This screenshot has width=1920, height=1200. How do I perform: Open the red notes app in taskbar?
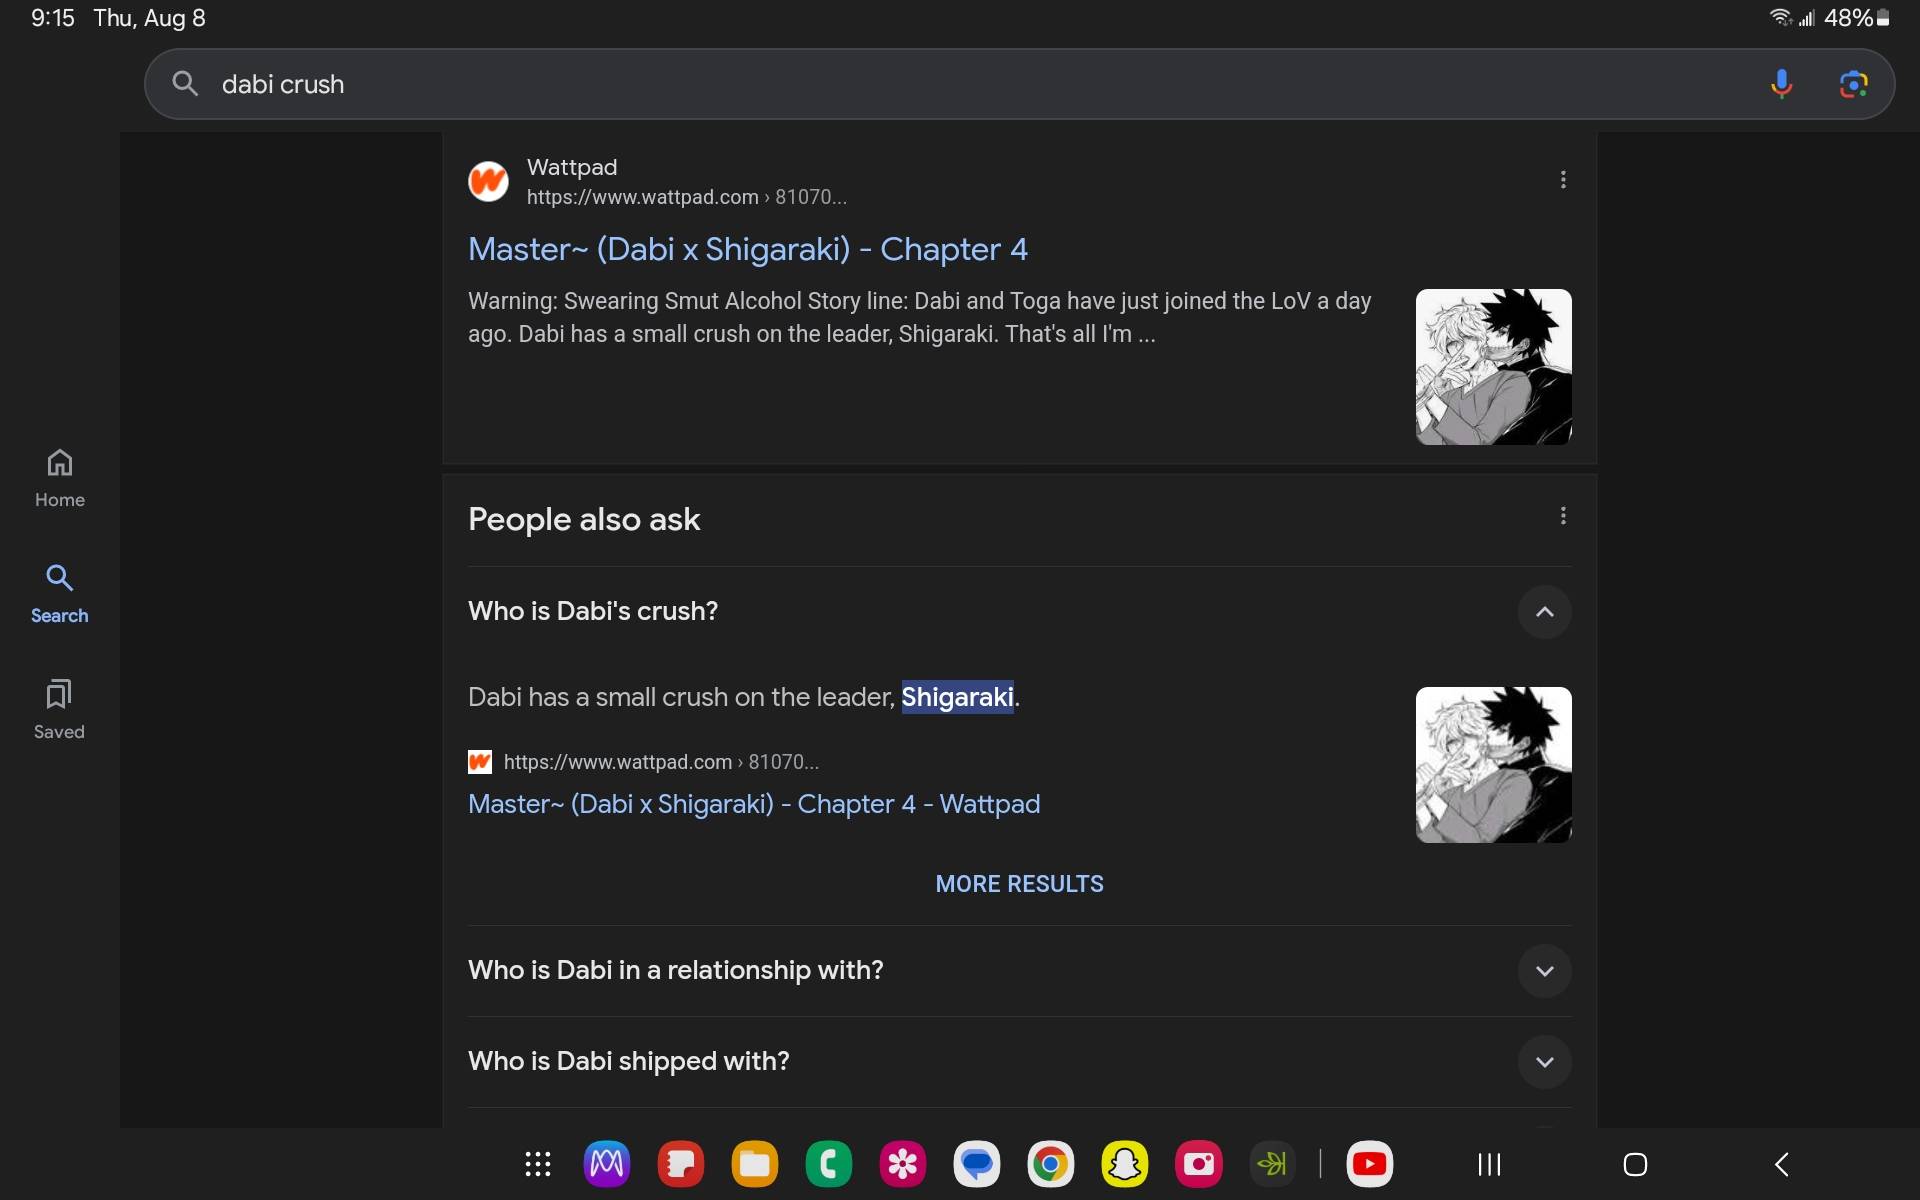coord(681,1164)
